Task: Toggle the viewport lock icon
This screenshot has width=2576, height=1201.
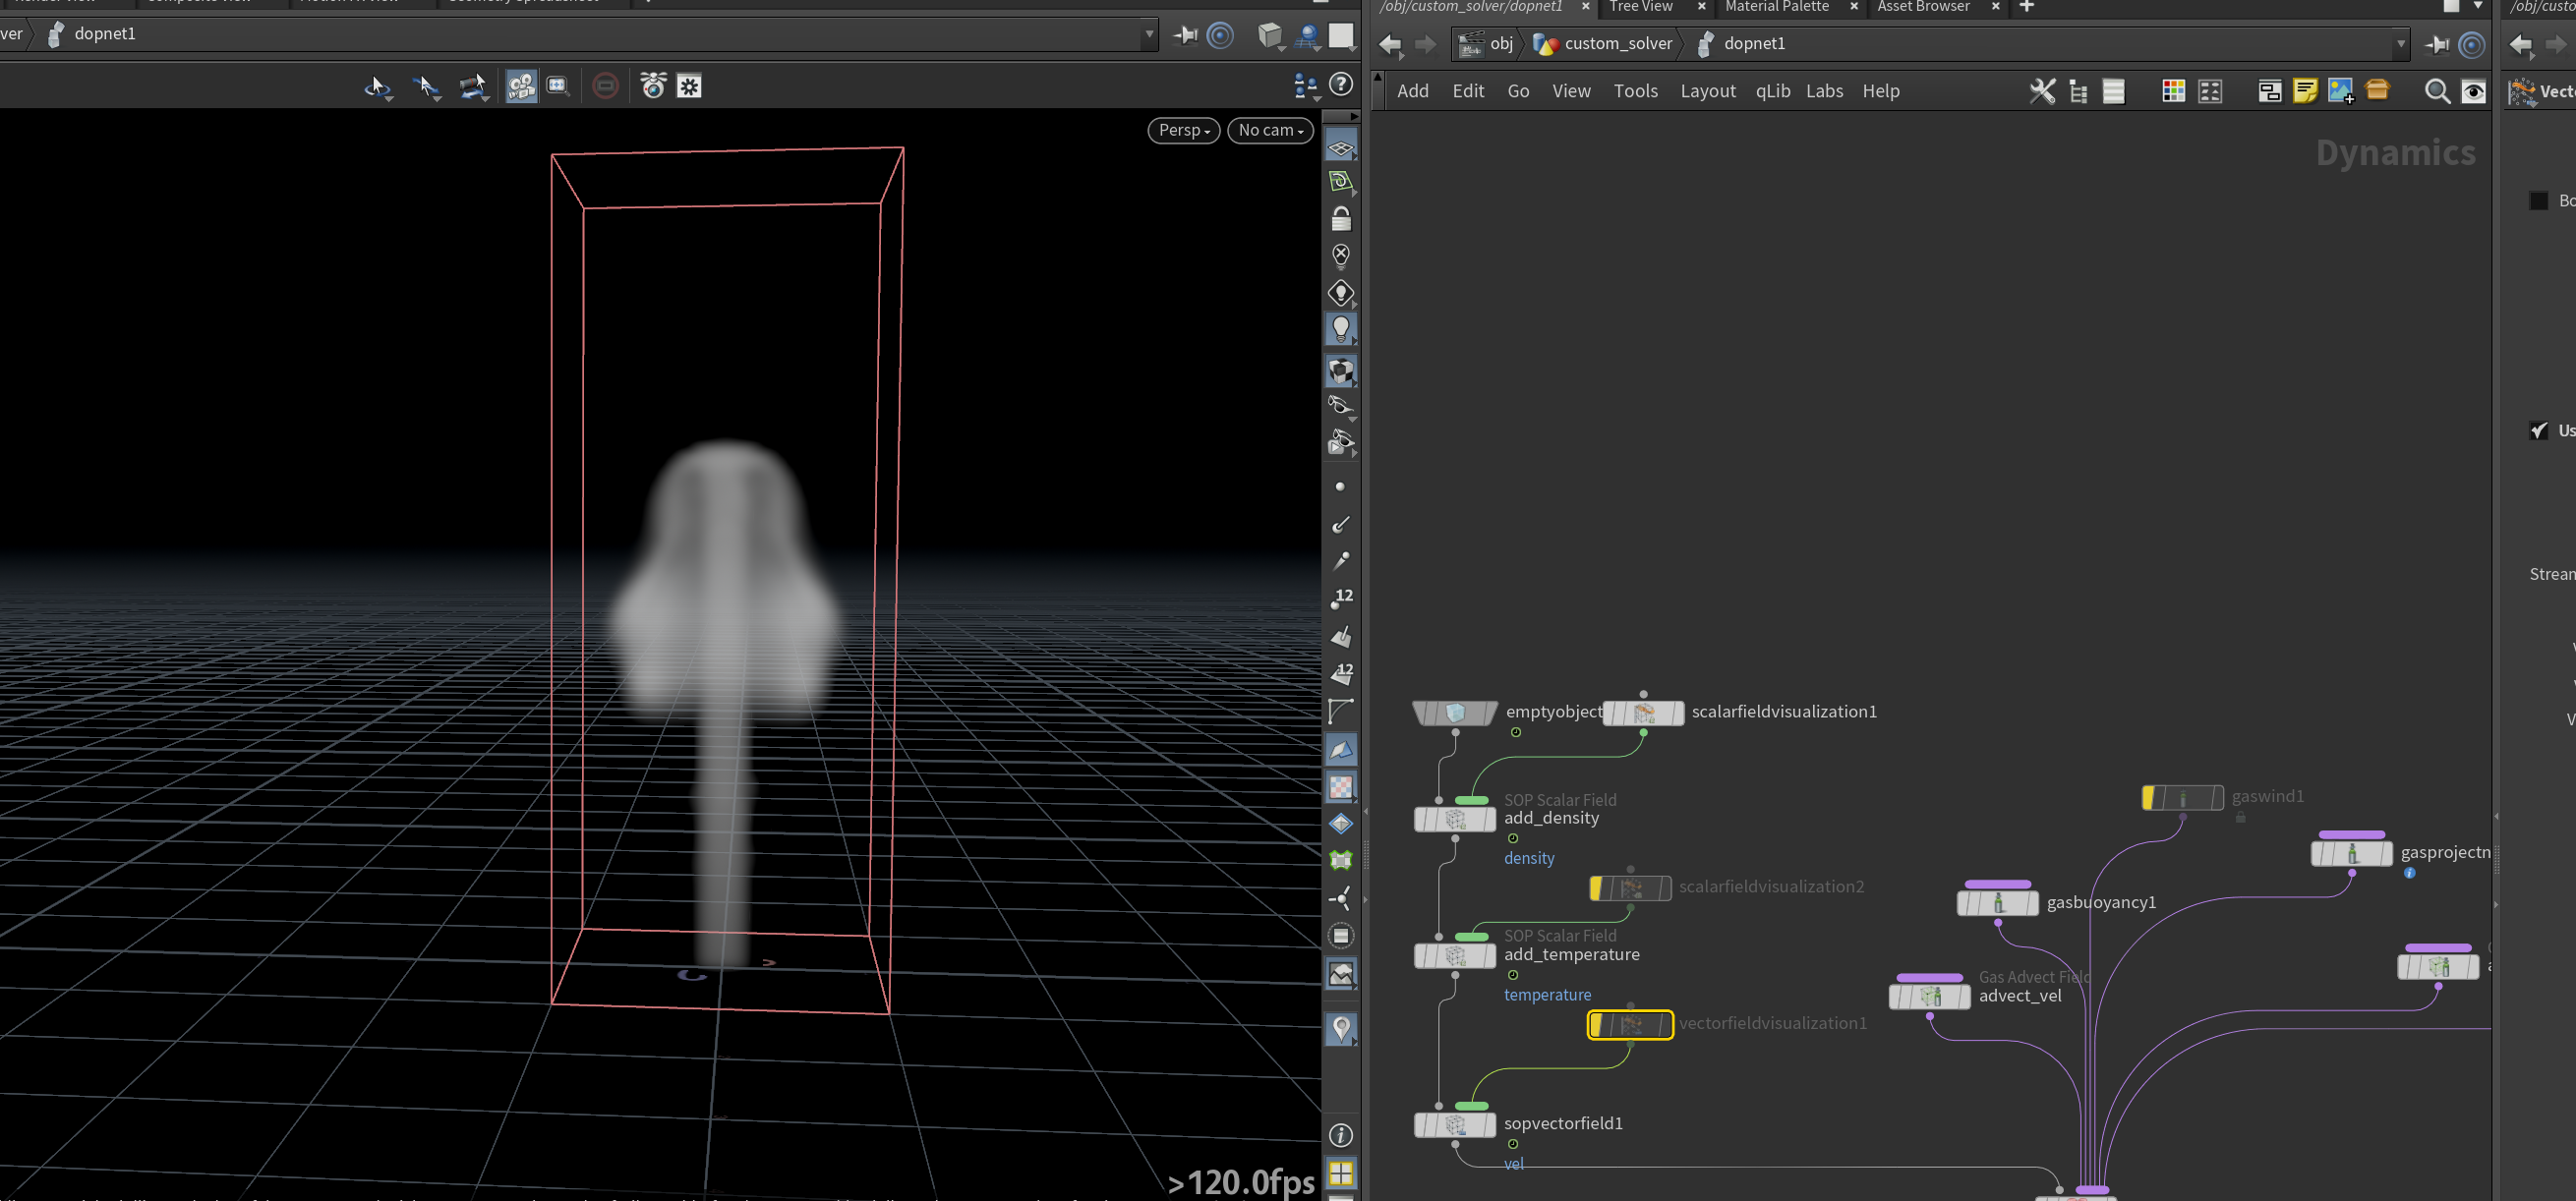Action: click(x=1341, y=218)
